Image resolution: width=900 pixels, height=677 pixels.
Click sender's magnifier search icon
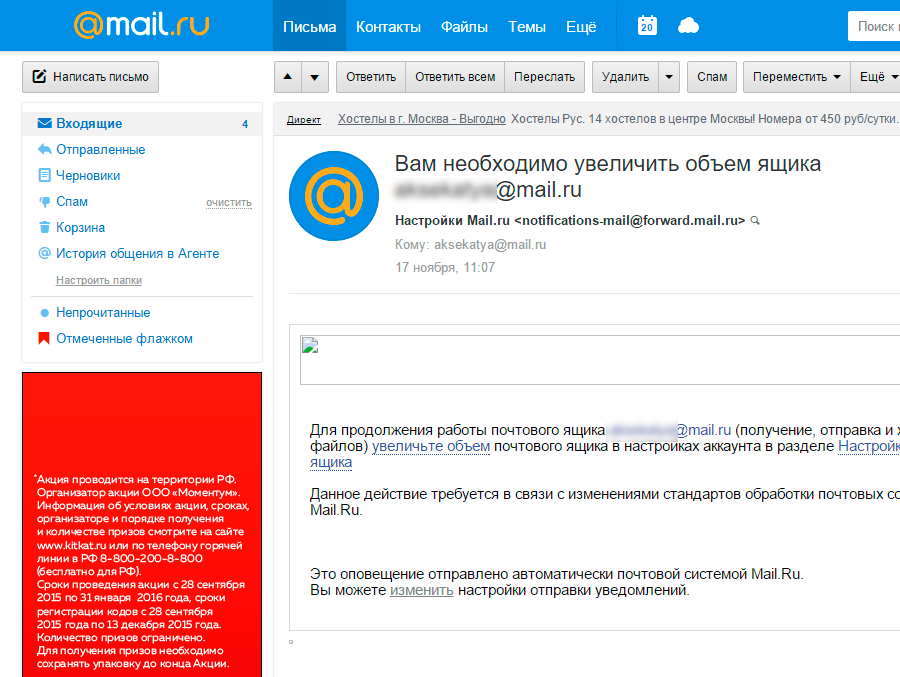755,220
